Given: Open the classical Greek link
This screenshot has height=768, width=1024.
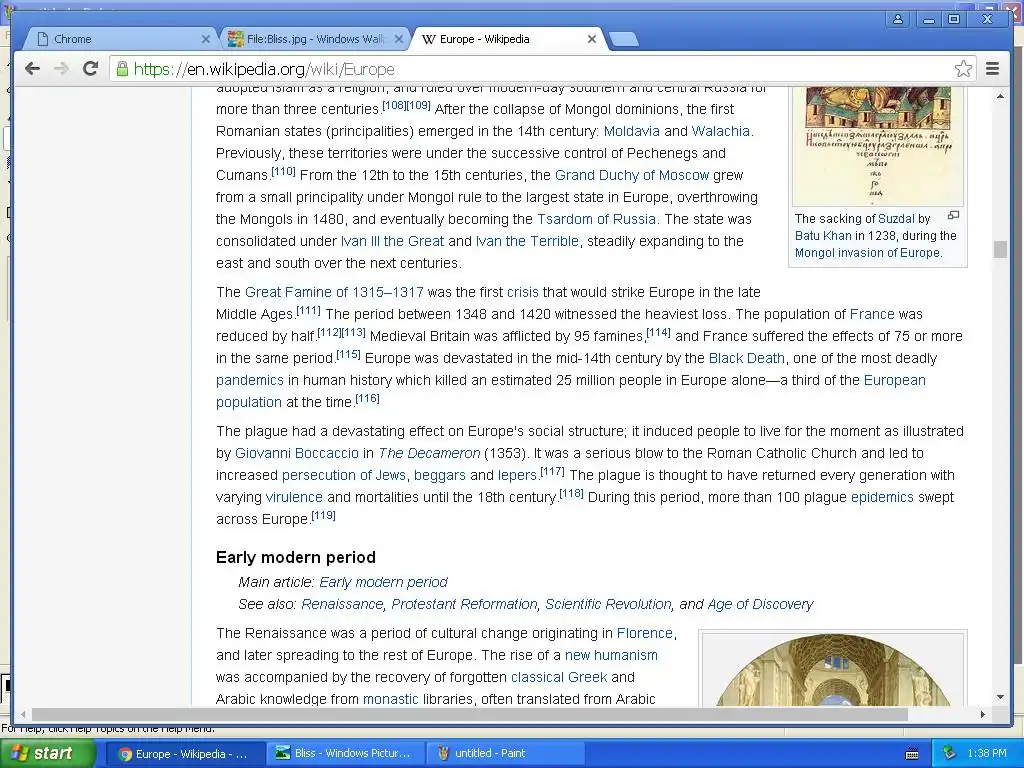Looking at the screenshot, I should (559, 678).
